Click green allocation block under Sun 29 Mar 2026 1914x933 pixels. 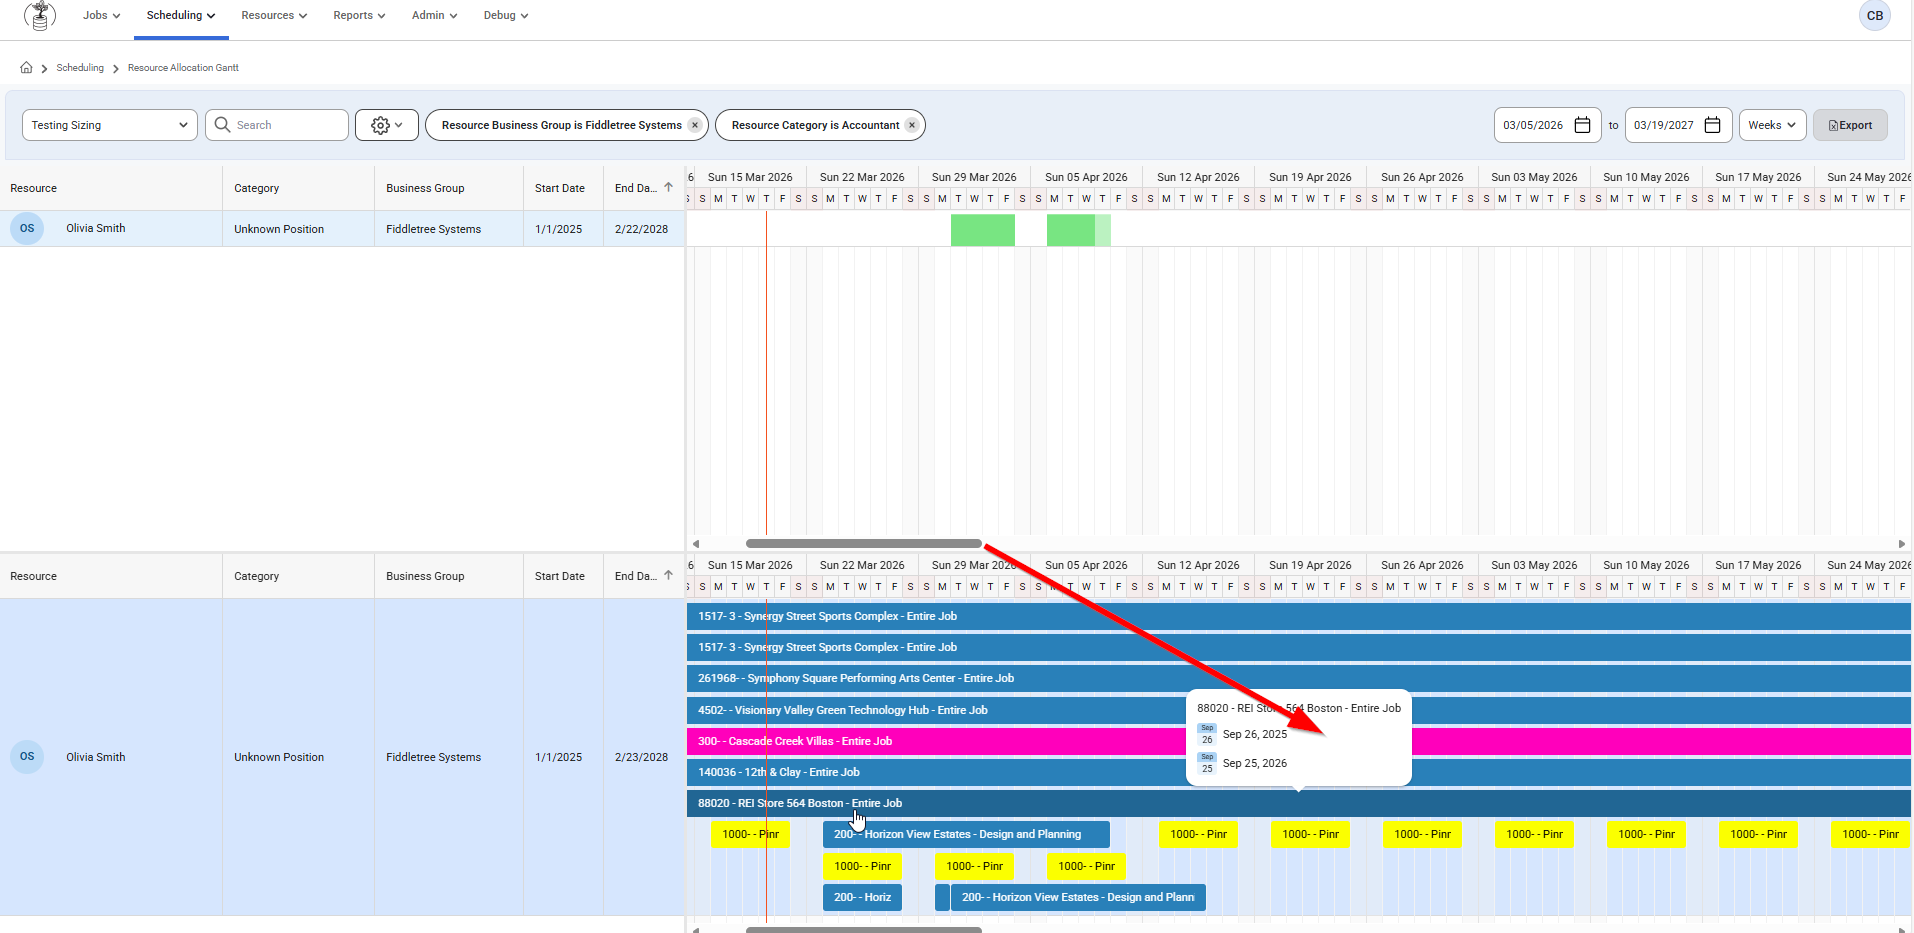click(x=983, y=230)
